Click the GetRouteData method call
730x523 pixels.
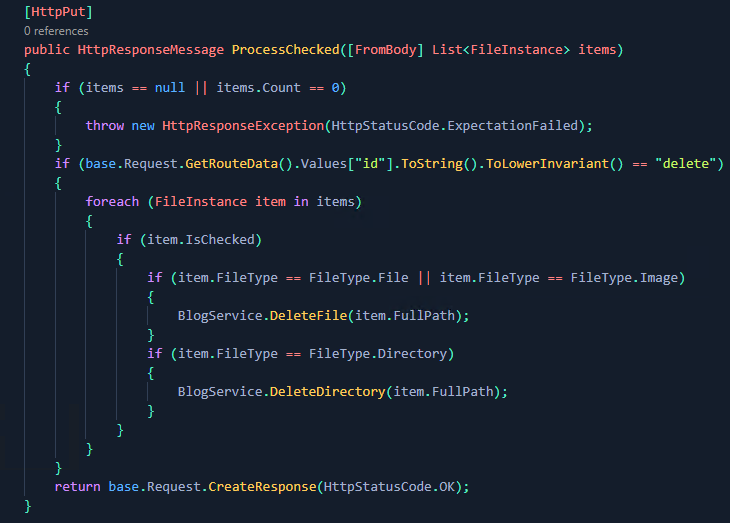click(x=231, y=164)
